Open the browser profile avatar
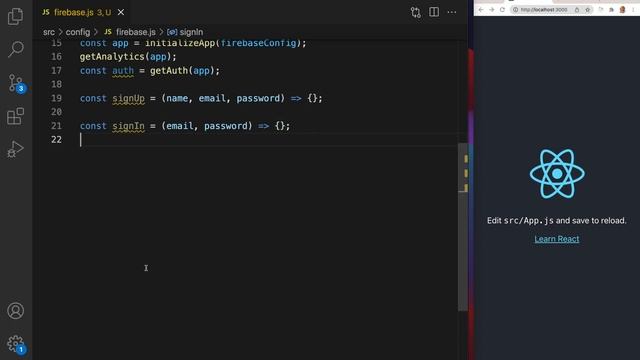This screenshot has height=360, width=640. [x=622, y=10]
